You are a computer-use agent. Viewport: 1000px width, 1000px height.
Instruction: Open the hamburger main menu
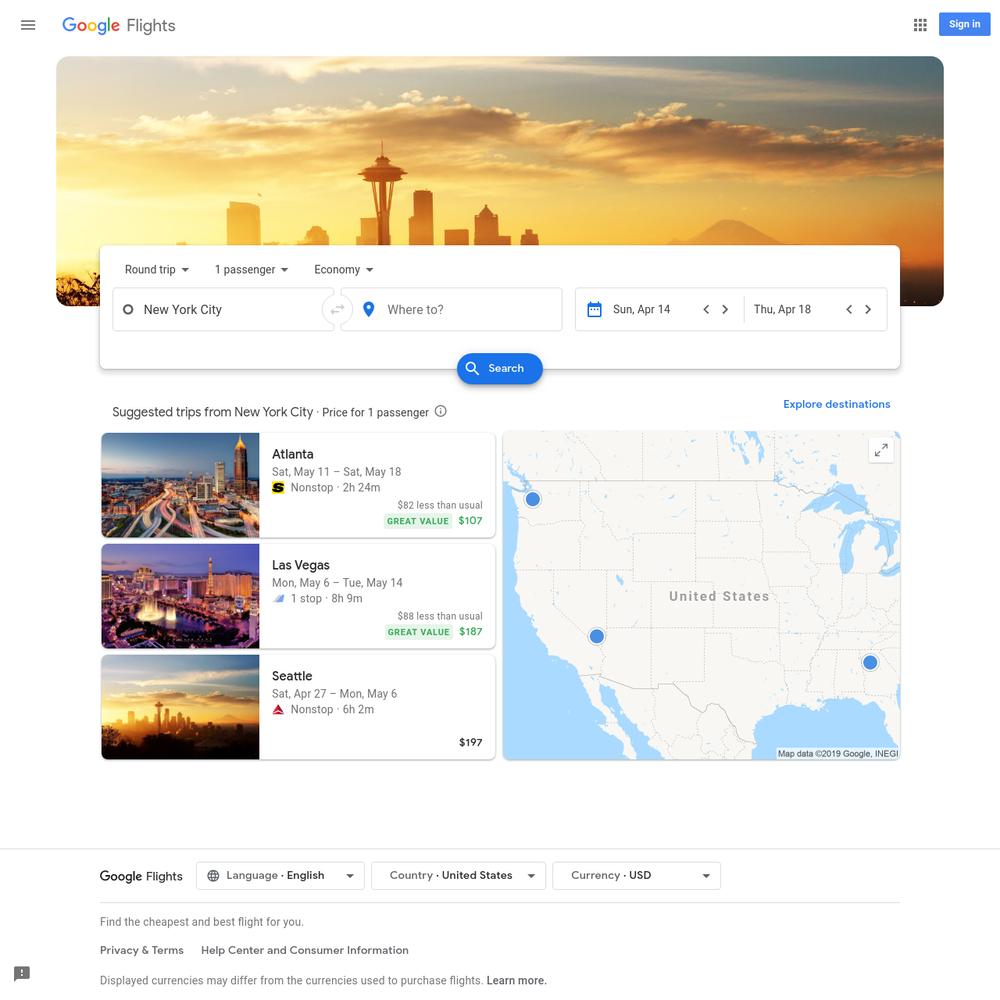pyautogui.click(x=28, y=25)
